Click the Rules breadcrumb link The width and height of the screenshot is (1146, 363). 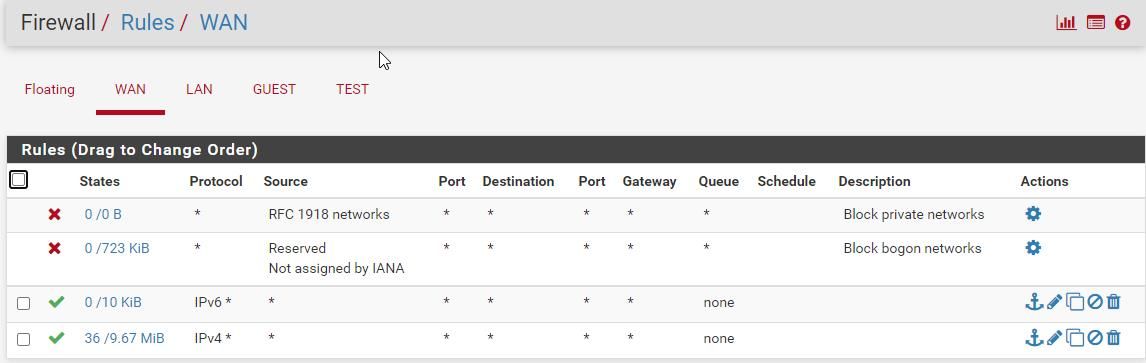tap(148, 23)
